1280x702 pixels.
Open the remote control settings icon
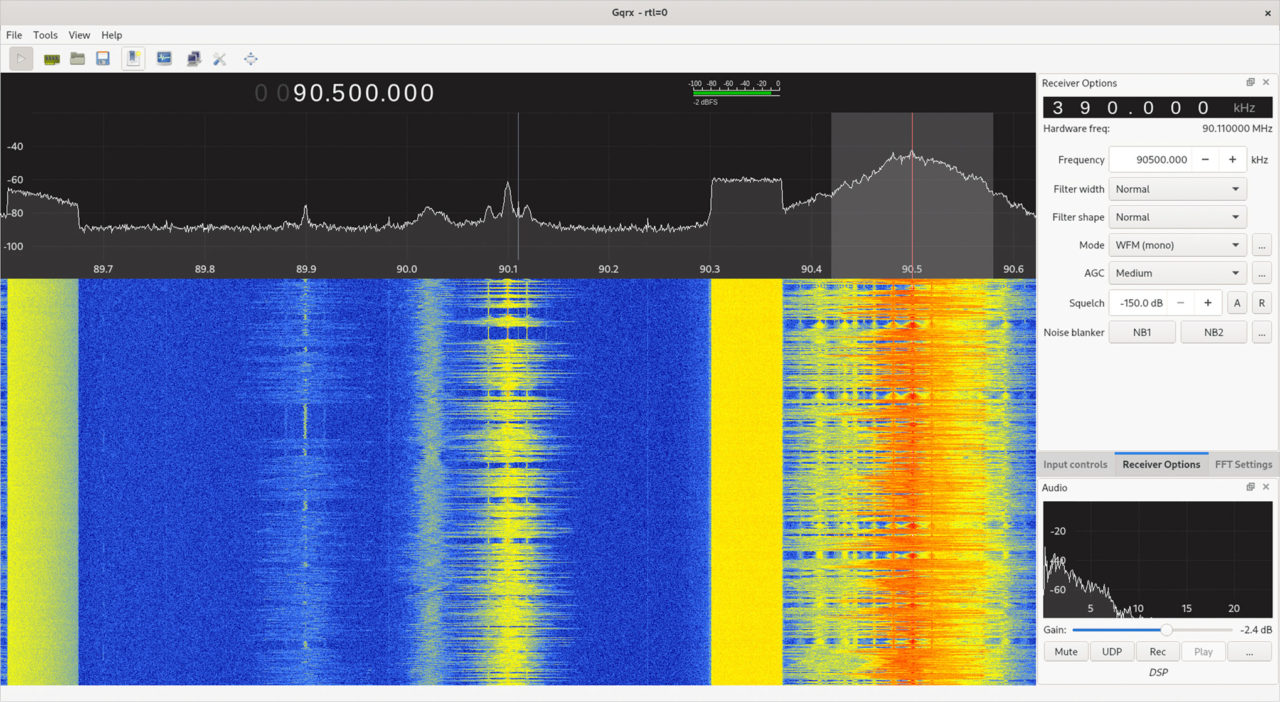point(192,57)
